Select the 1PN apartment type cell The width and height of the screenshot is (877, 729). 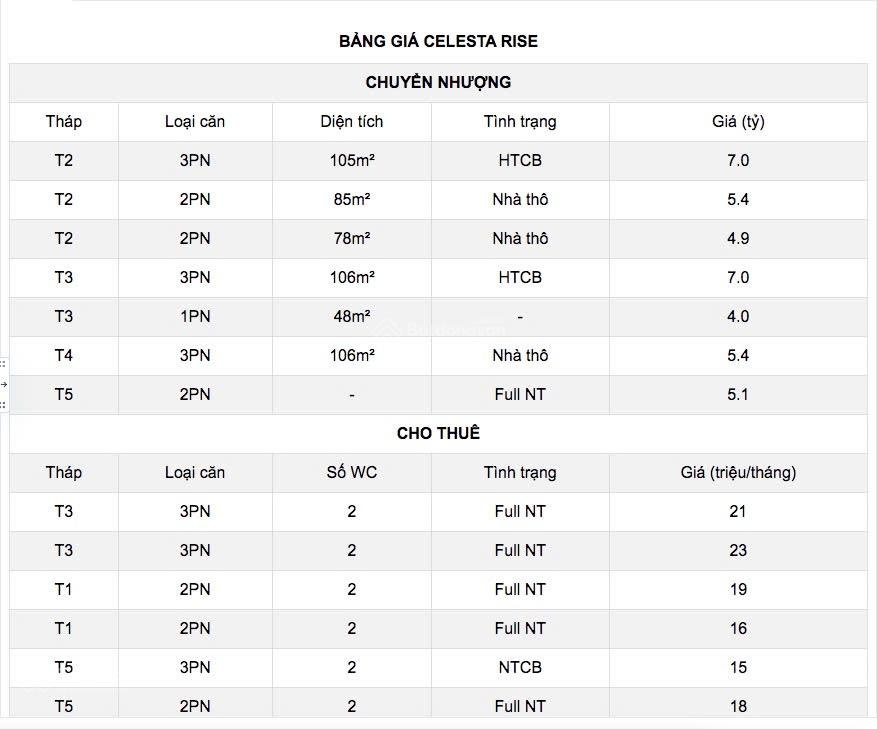click(195, 317)
